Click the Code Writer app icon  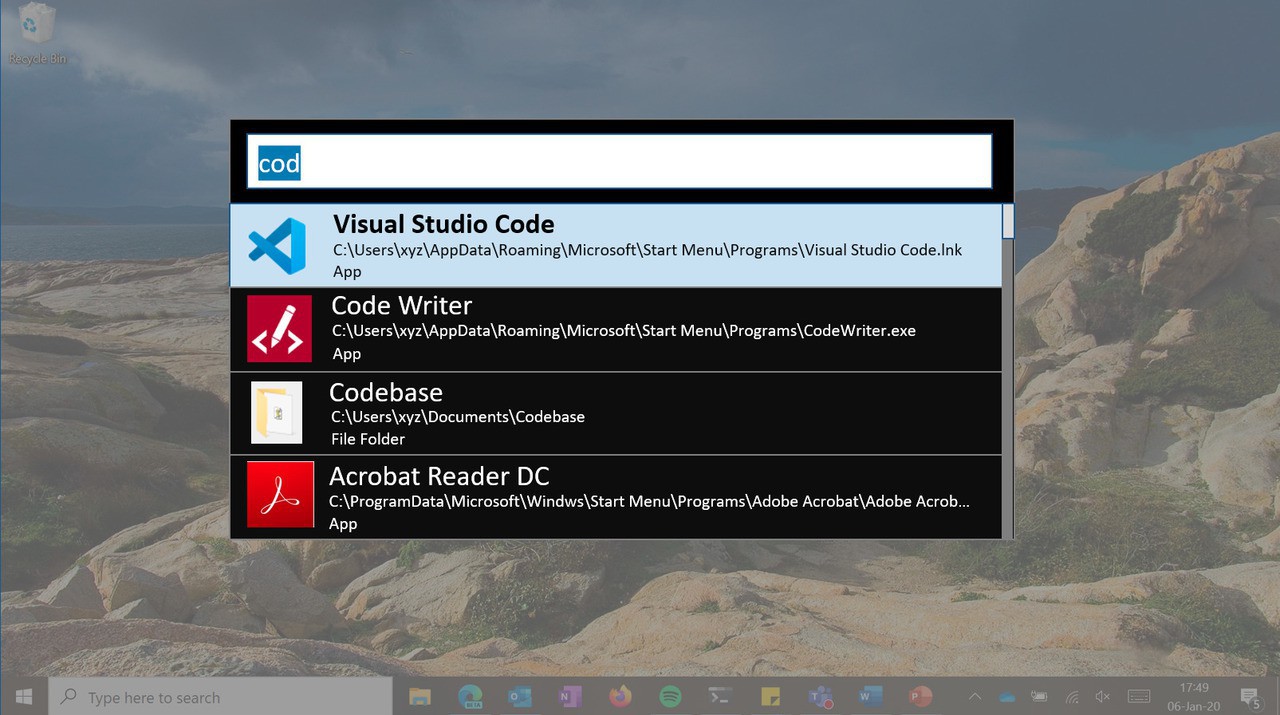[x=279, y=329]
